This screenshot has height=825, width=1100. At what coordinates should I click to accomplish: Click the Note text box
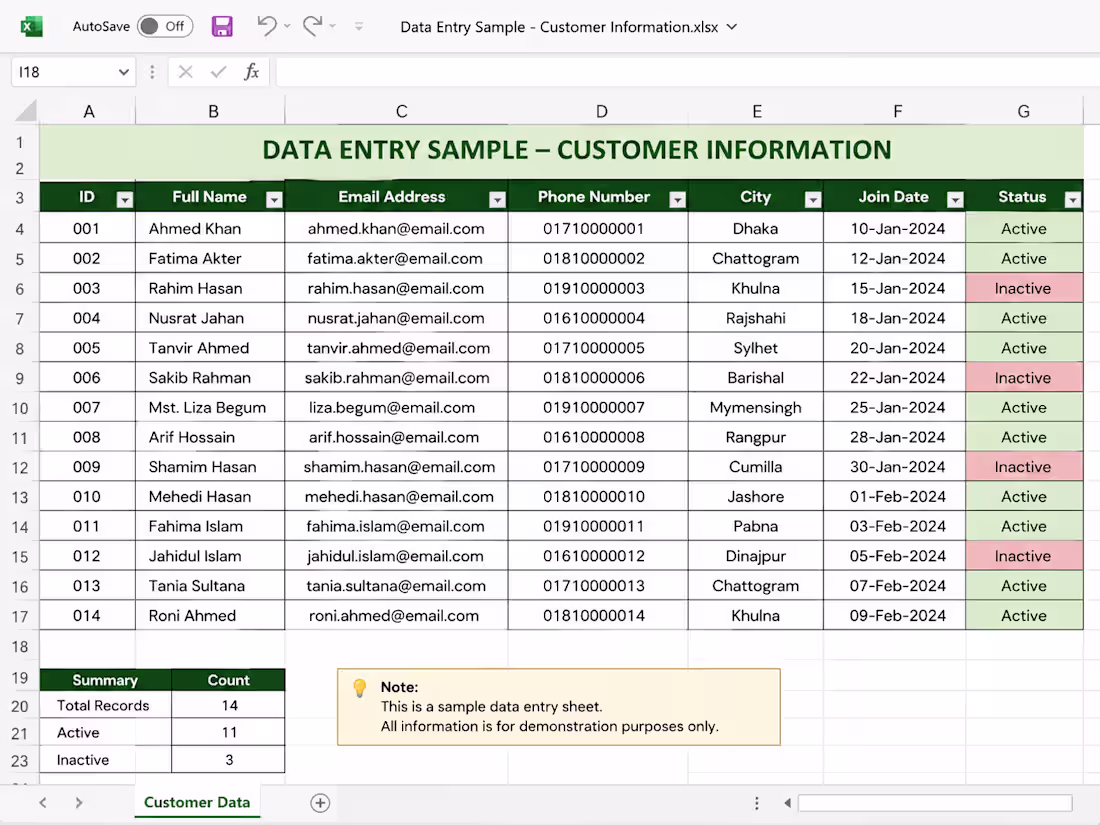(x=558, y=706)
